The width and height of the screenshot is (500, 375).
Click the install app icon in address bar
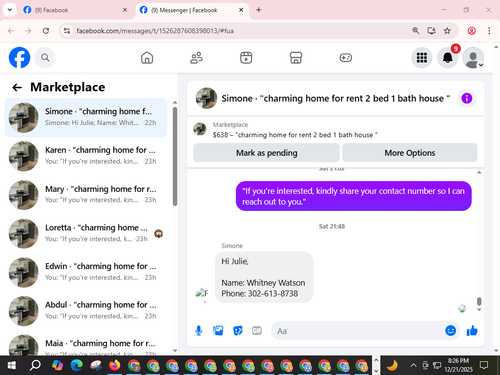pos(431,31)
